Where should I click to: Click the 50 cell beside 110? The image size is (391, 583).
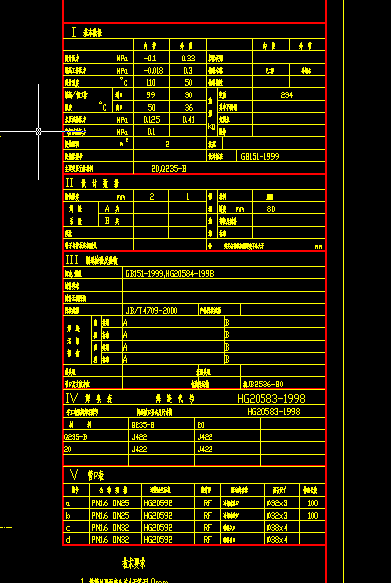pyautogui.click(x=188, y=83)
